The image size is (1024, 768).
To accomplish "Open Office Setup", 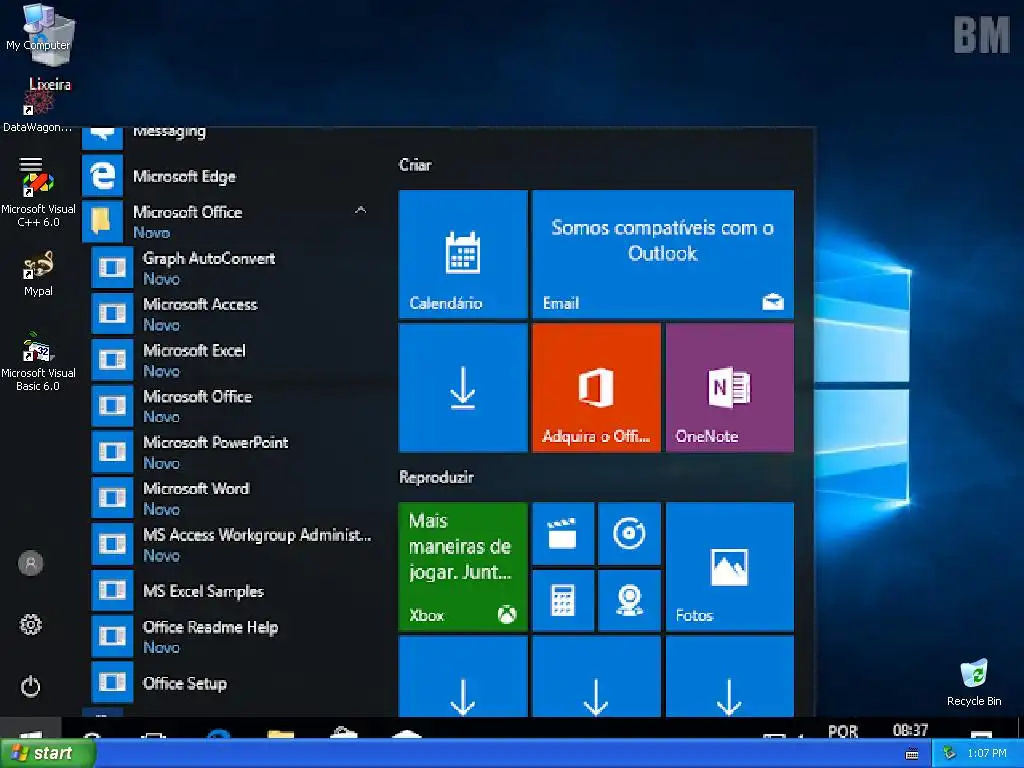I will (x=234, y=682).
